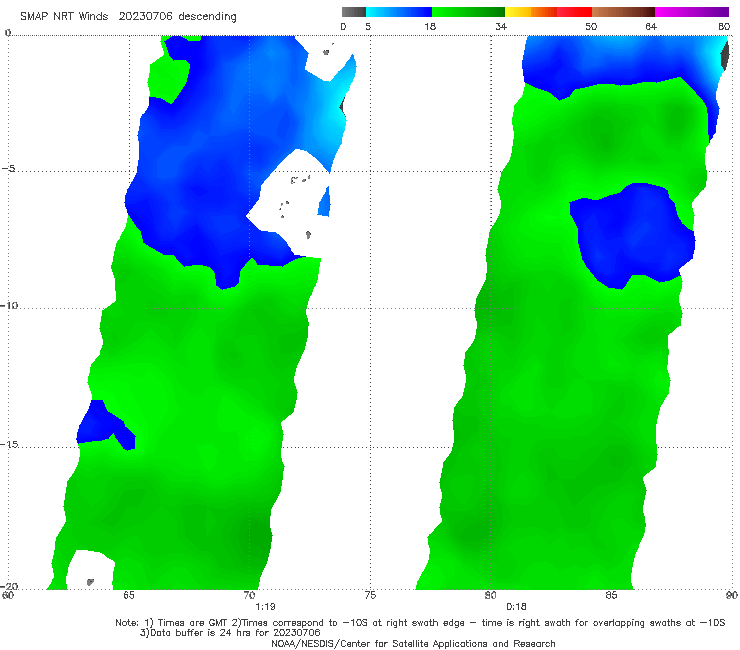This screenshot has width=740, height=650.
Task: Click the red segment of the color bar
Action: point(574,12)
